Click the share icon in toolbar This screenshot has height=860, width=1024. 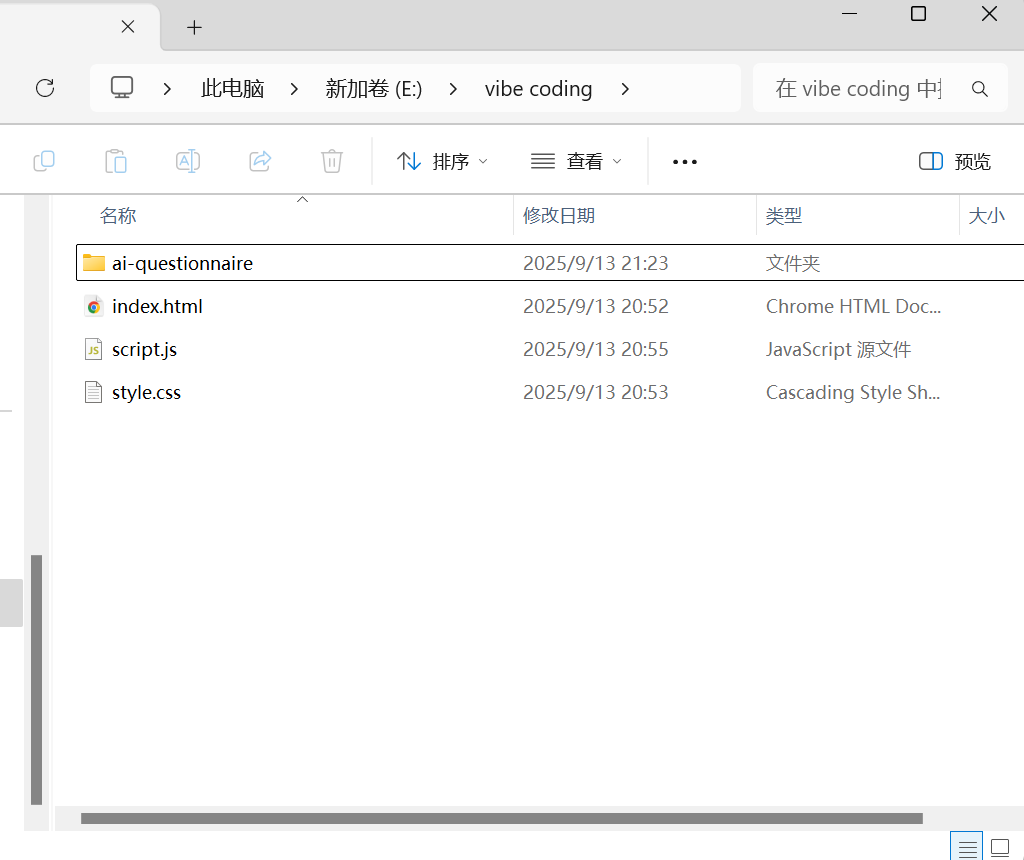click(260, 161)
